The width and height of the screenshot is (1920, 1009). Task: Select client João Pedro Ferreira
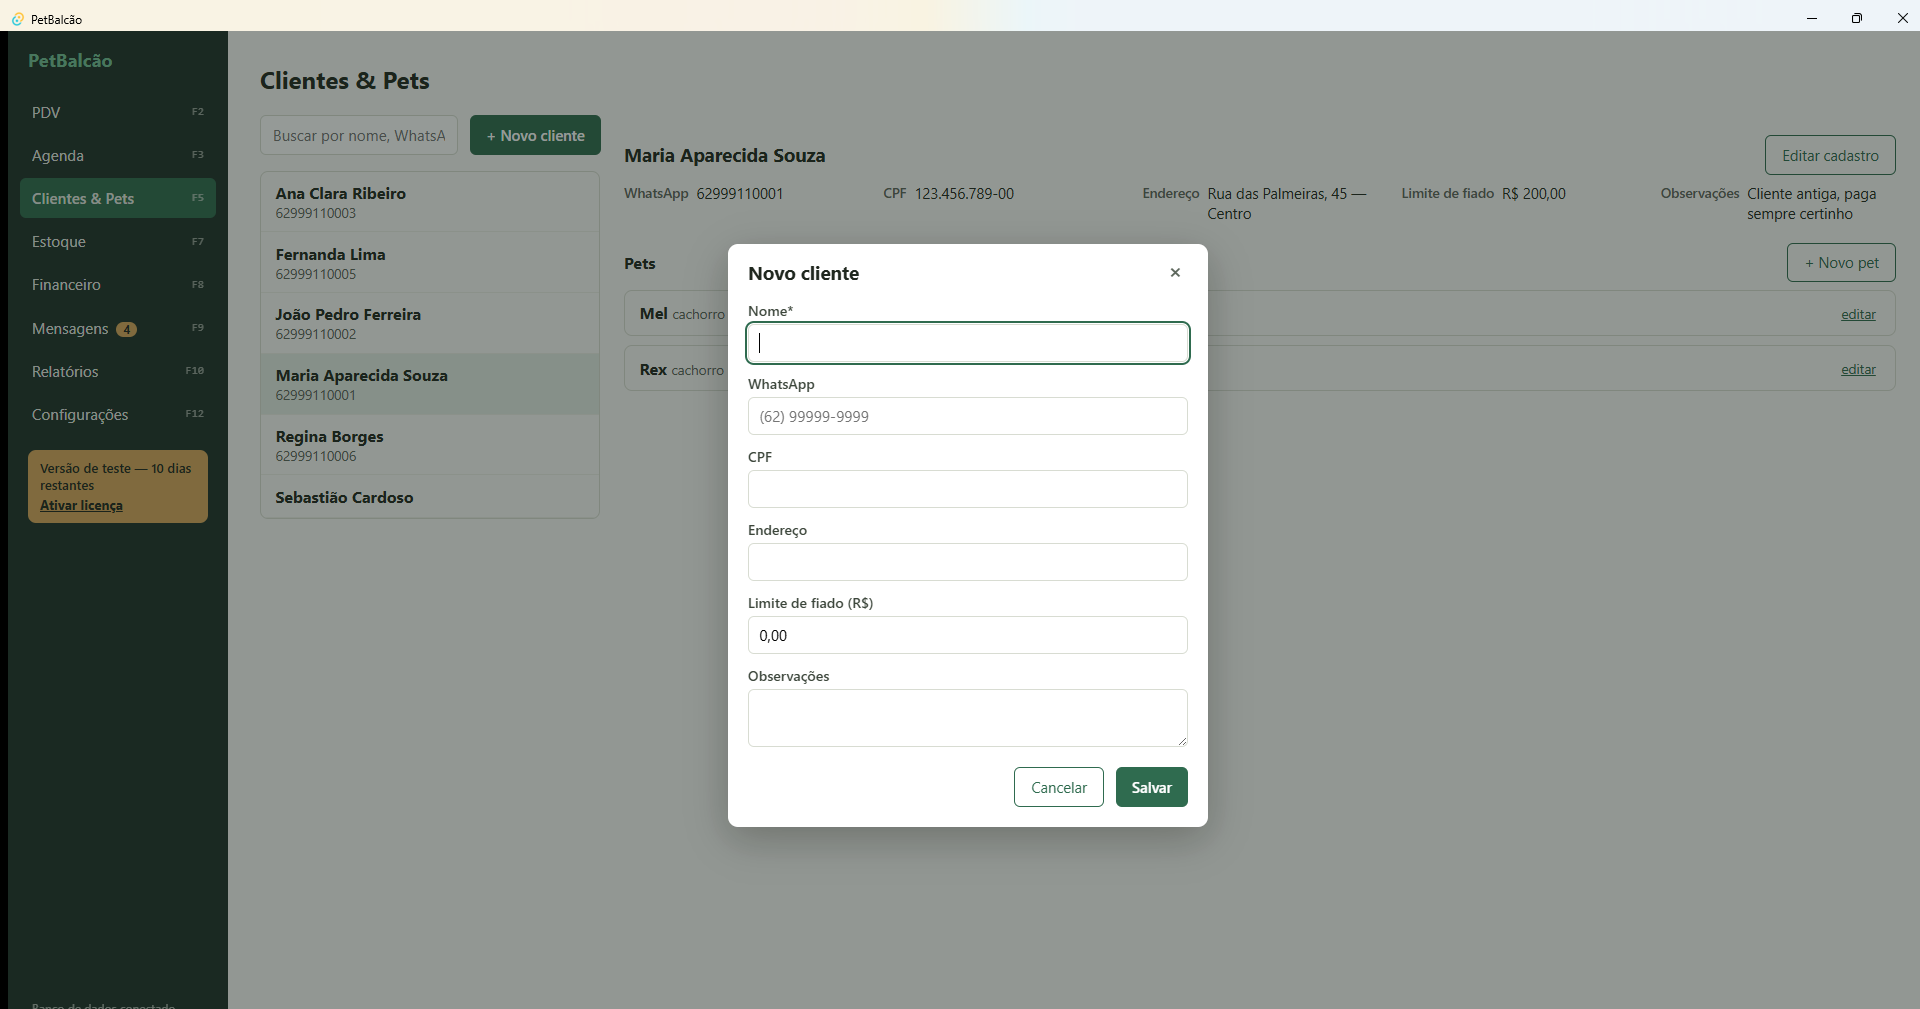pos(430,323)
